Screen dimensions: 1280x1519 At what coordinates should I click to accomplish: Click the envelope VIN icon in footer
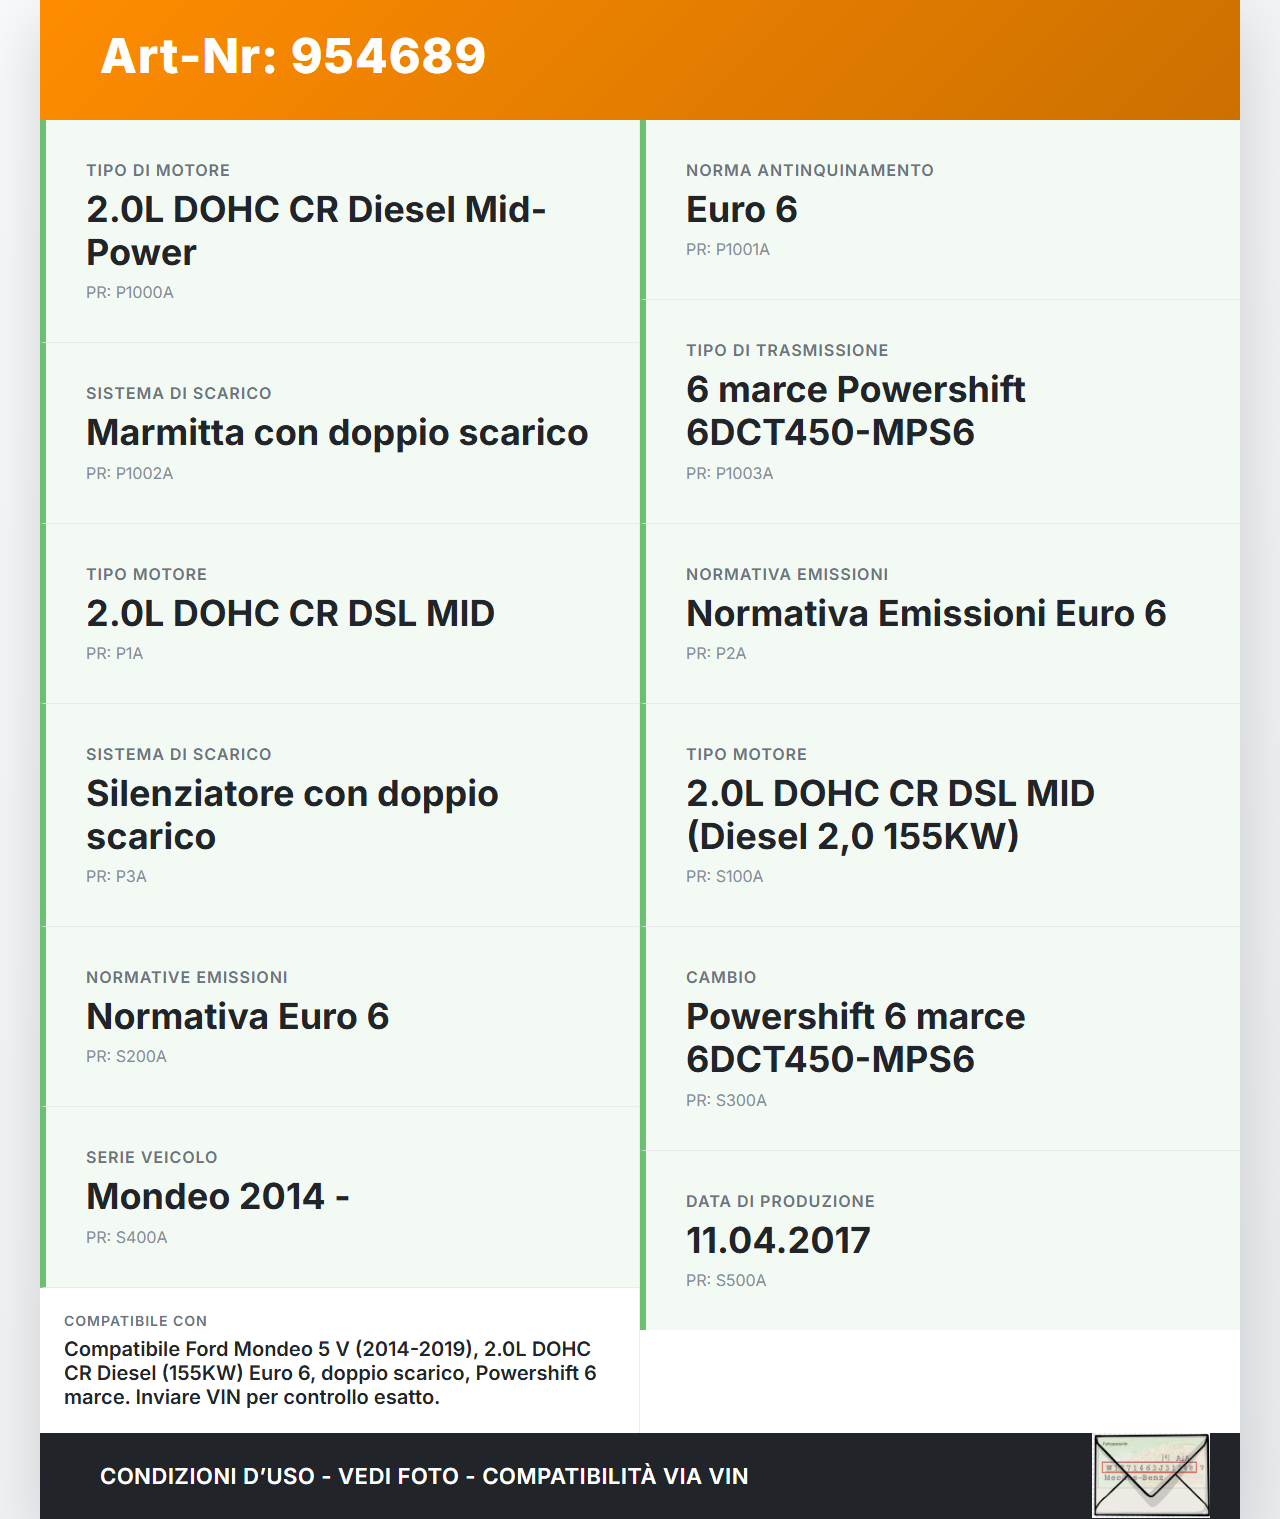click(1151, 1475)
